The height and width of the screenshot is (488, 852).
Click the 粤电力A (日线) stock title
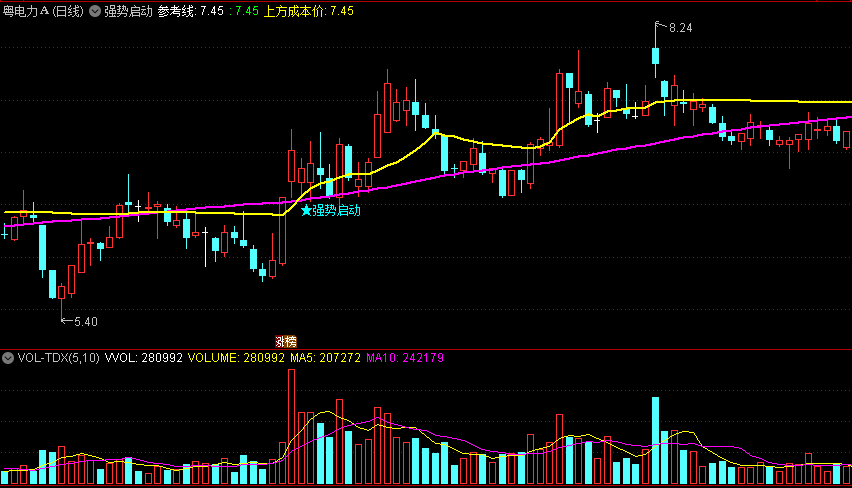point(43,11)
